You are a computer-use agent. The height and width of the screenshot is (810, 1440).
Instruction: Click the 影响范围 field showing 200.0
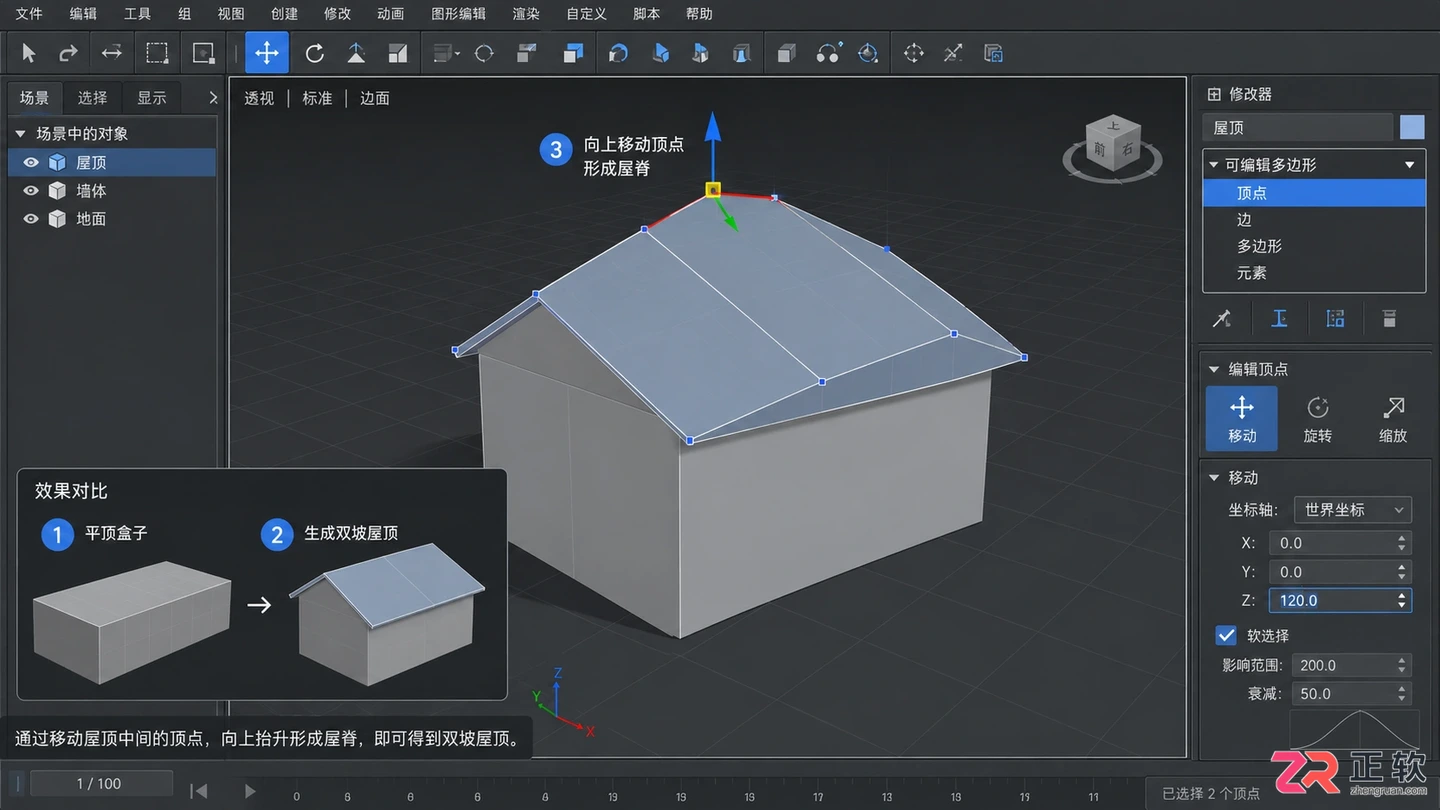pos(1349,665)
